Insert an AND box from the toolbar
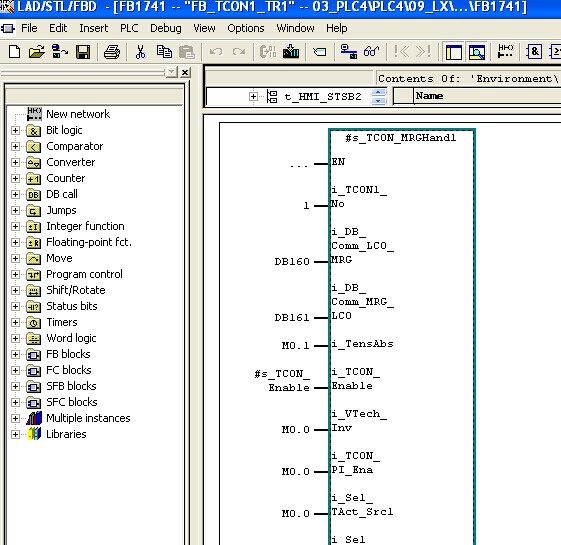The height and width of the screenshot is (545, 561). 534,52
